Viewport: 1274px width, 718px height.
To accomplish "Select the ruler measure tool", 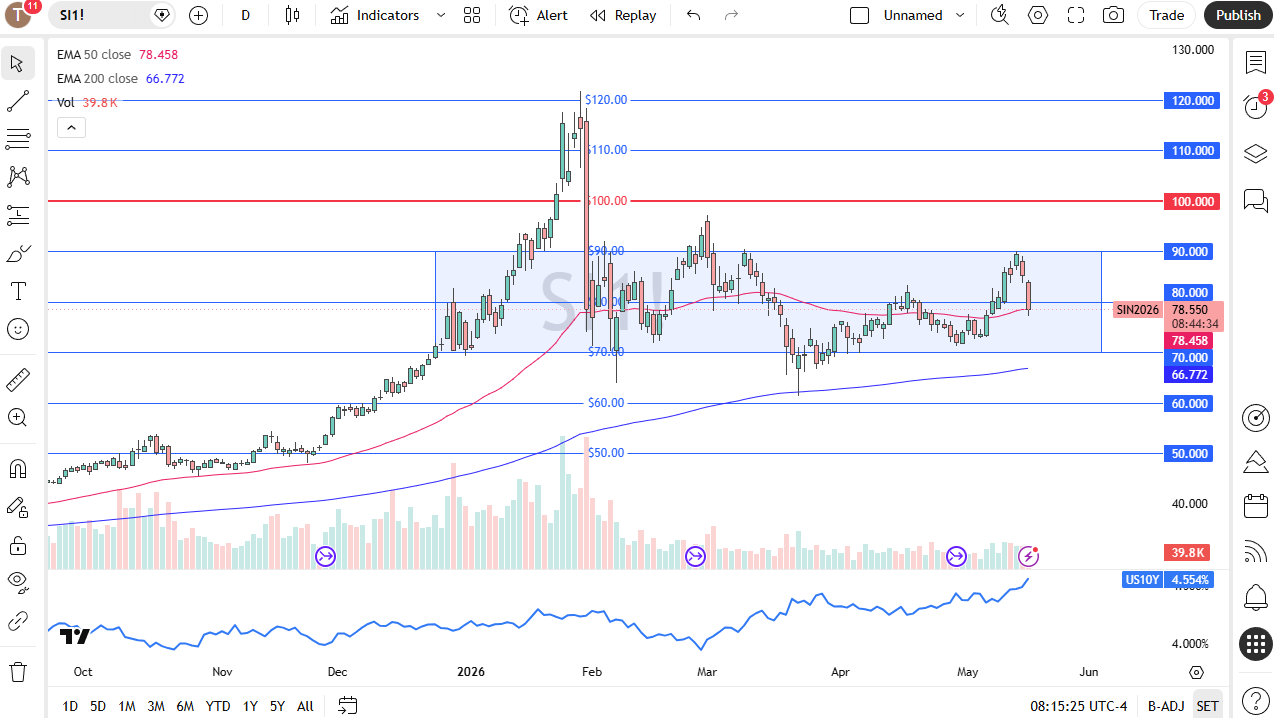I will (x=17, y=379).
